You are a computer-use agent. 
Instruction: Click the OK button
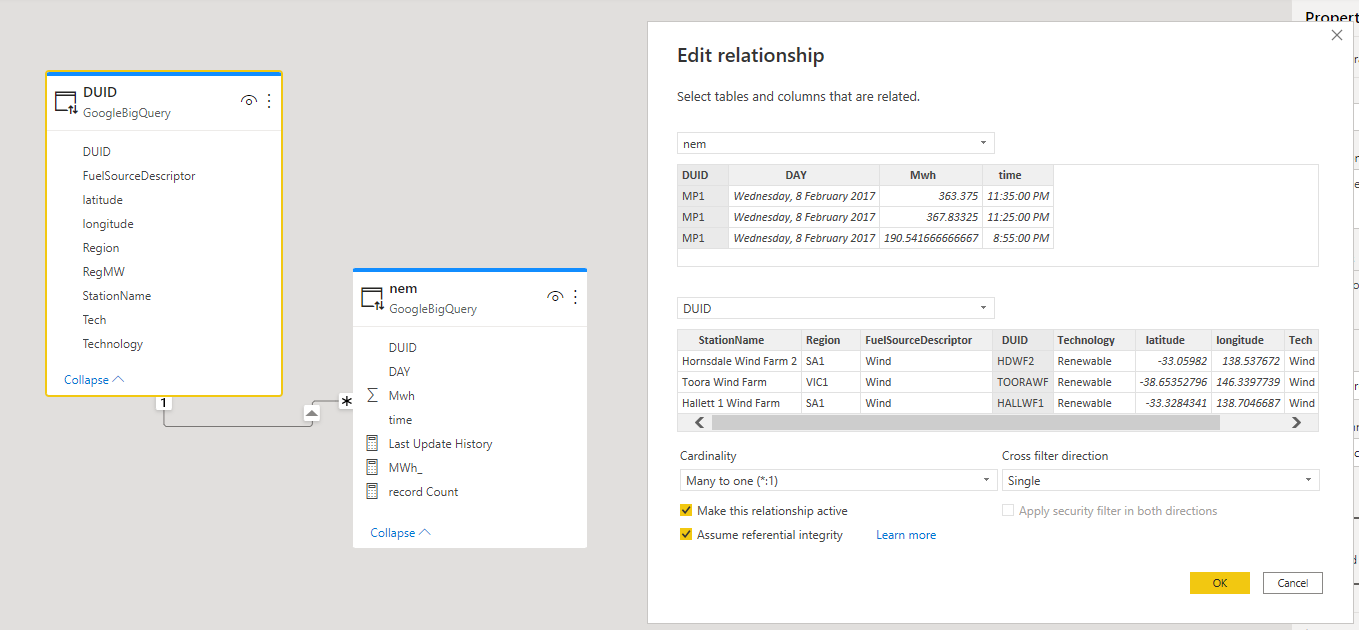point(1219,583)
